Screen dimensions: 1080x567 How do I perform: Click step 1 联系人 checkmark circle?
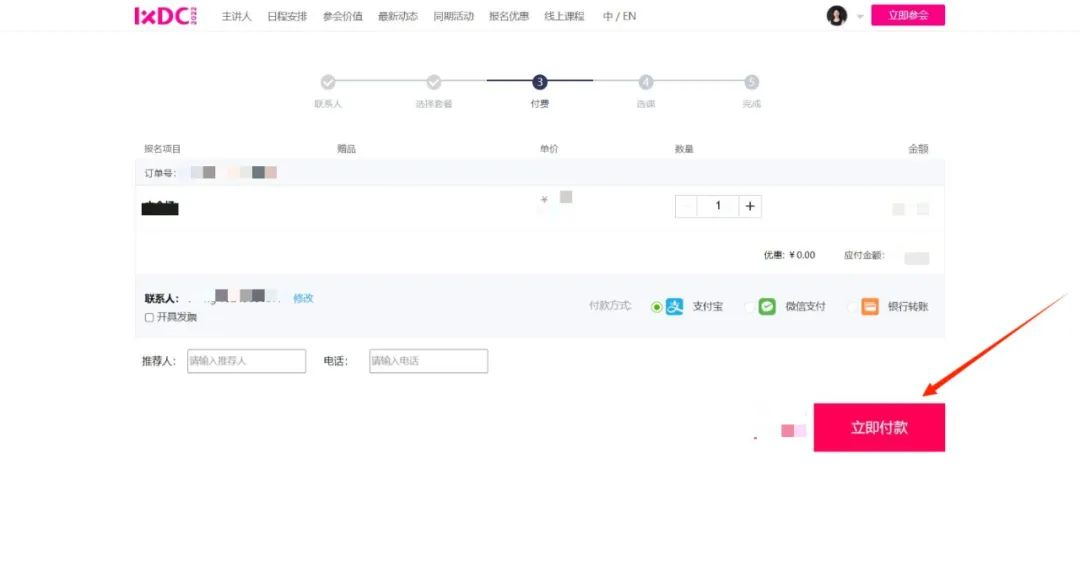pos(328,82)
